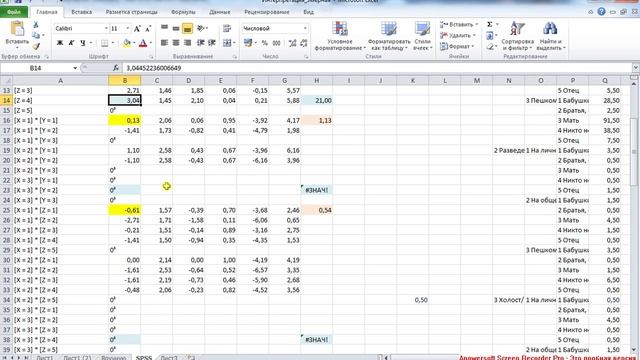Click the Clear eraser icon
This screenshot has width=640, height=360.
point(490,47)
